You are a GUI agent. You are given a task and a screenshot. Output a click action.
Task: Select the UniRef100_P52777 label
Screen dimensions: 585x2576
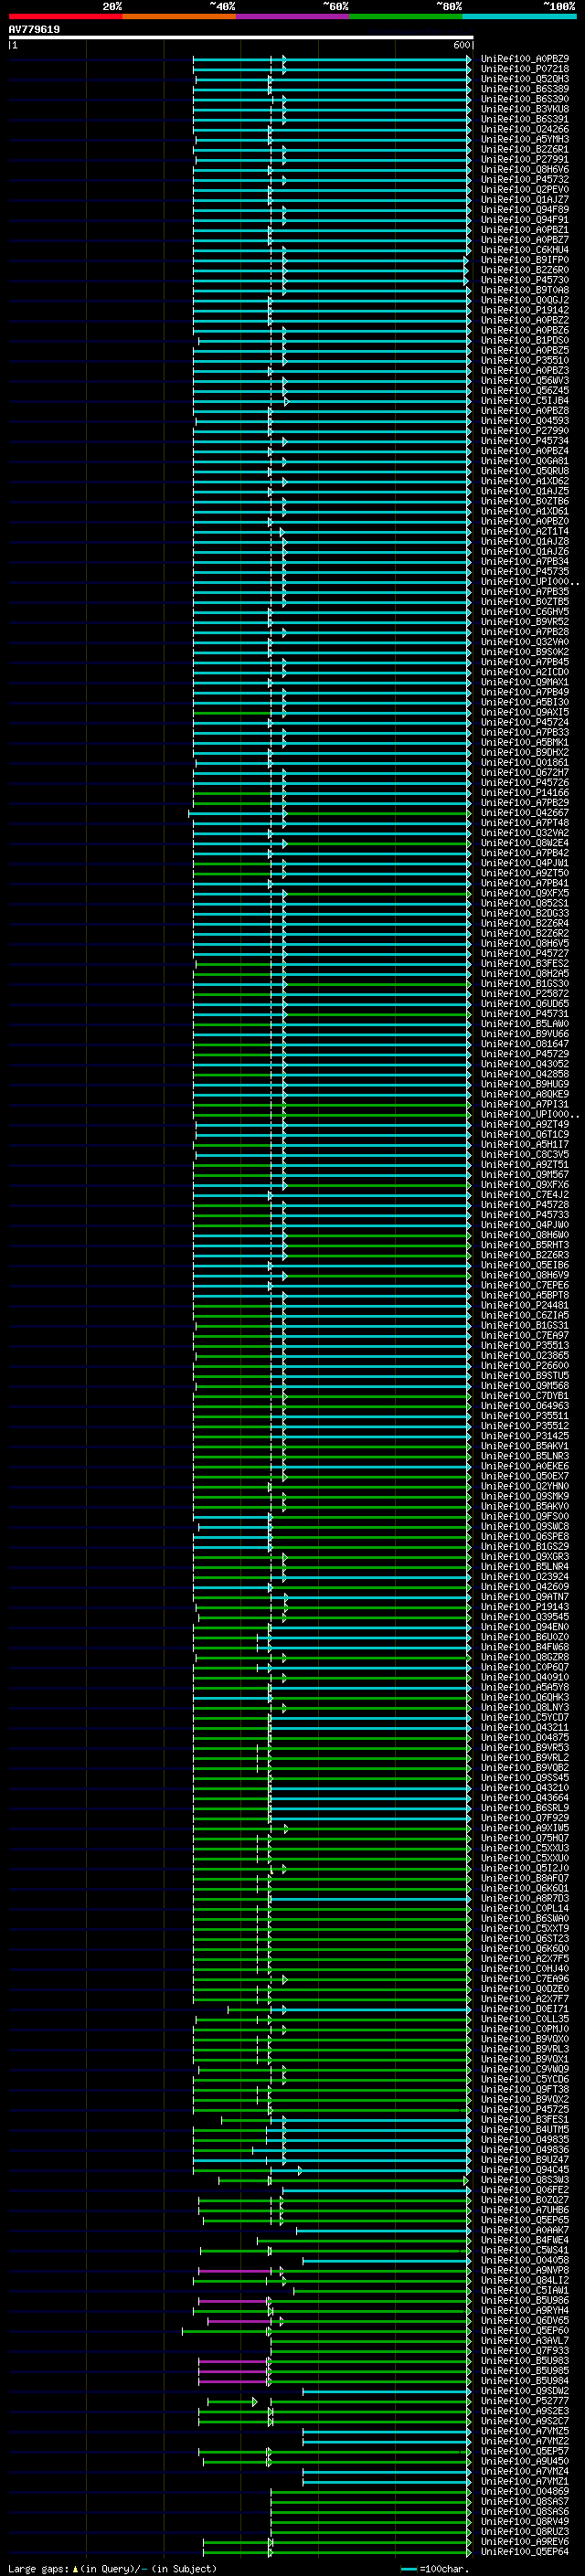(525, 2401)
